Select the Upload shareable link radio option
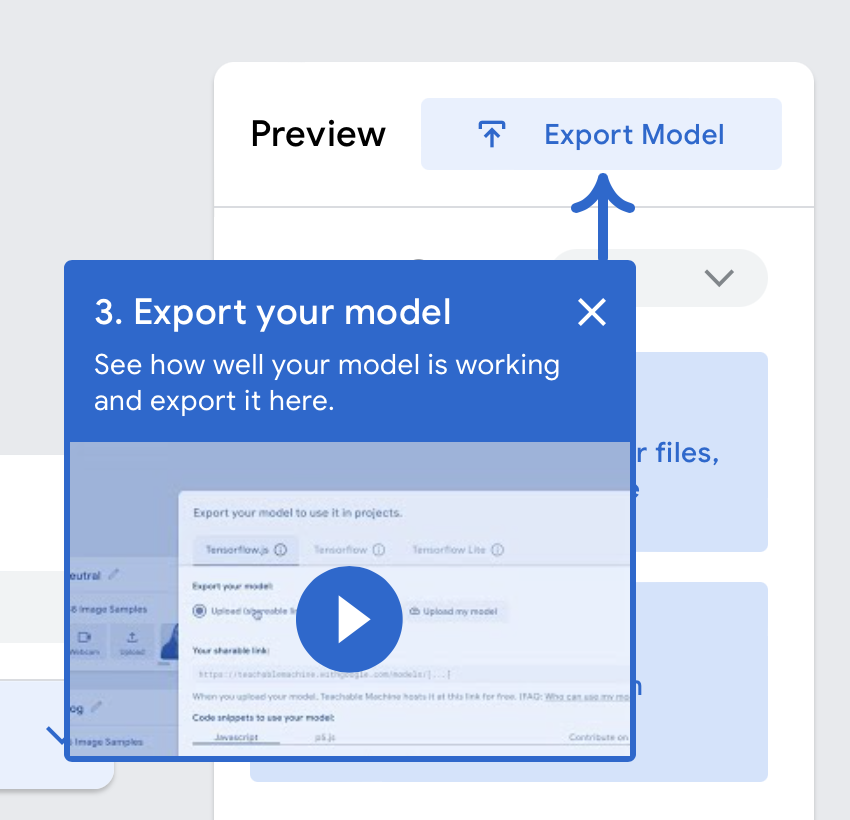Screen dimensions: 850x820 [x=199, y=609]
